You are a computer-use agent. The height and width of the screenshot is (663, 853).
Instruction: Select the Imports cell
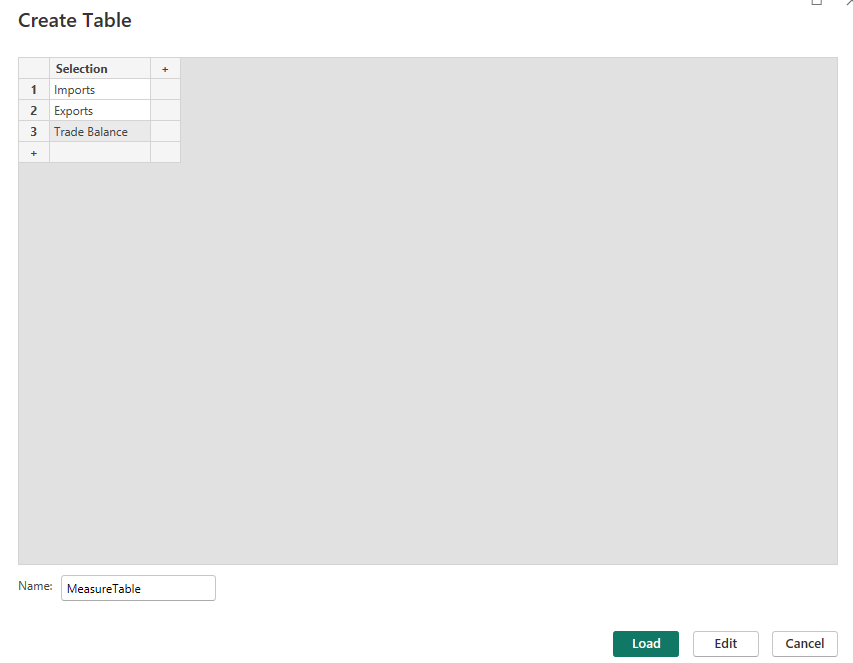pyautogui.click(x=100, y=89)
